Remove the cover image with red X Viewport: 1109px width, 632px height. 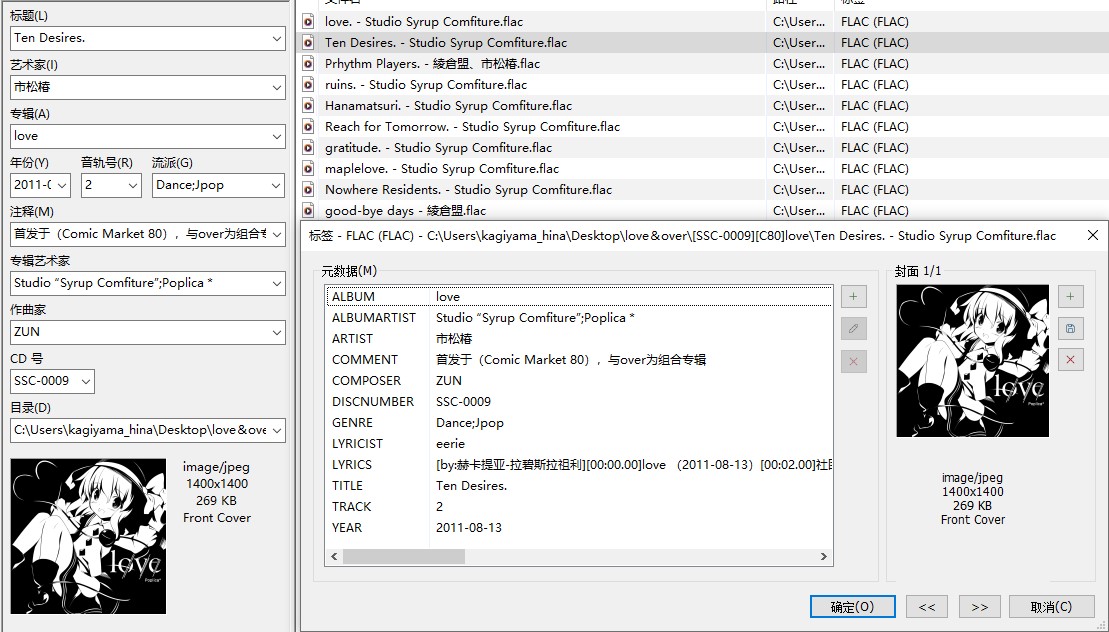click(x=1071, y=360)
